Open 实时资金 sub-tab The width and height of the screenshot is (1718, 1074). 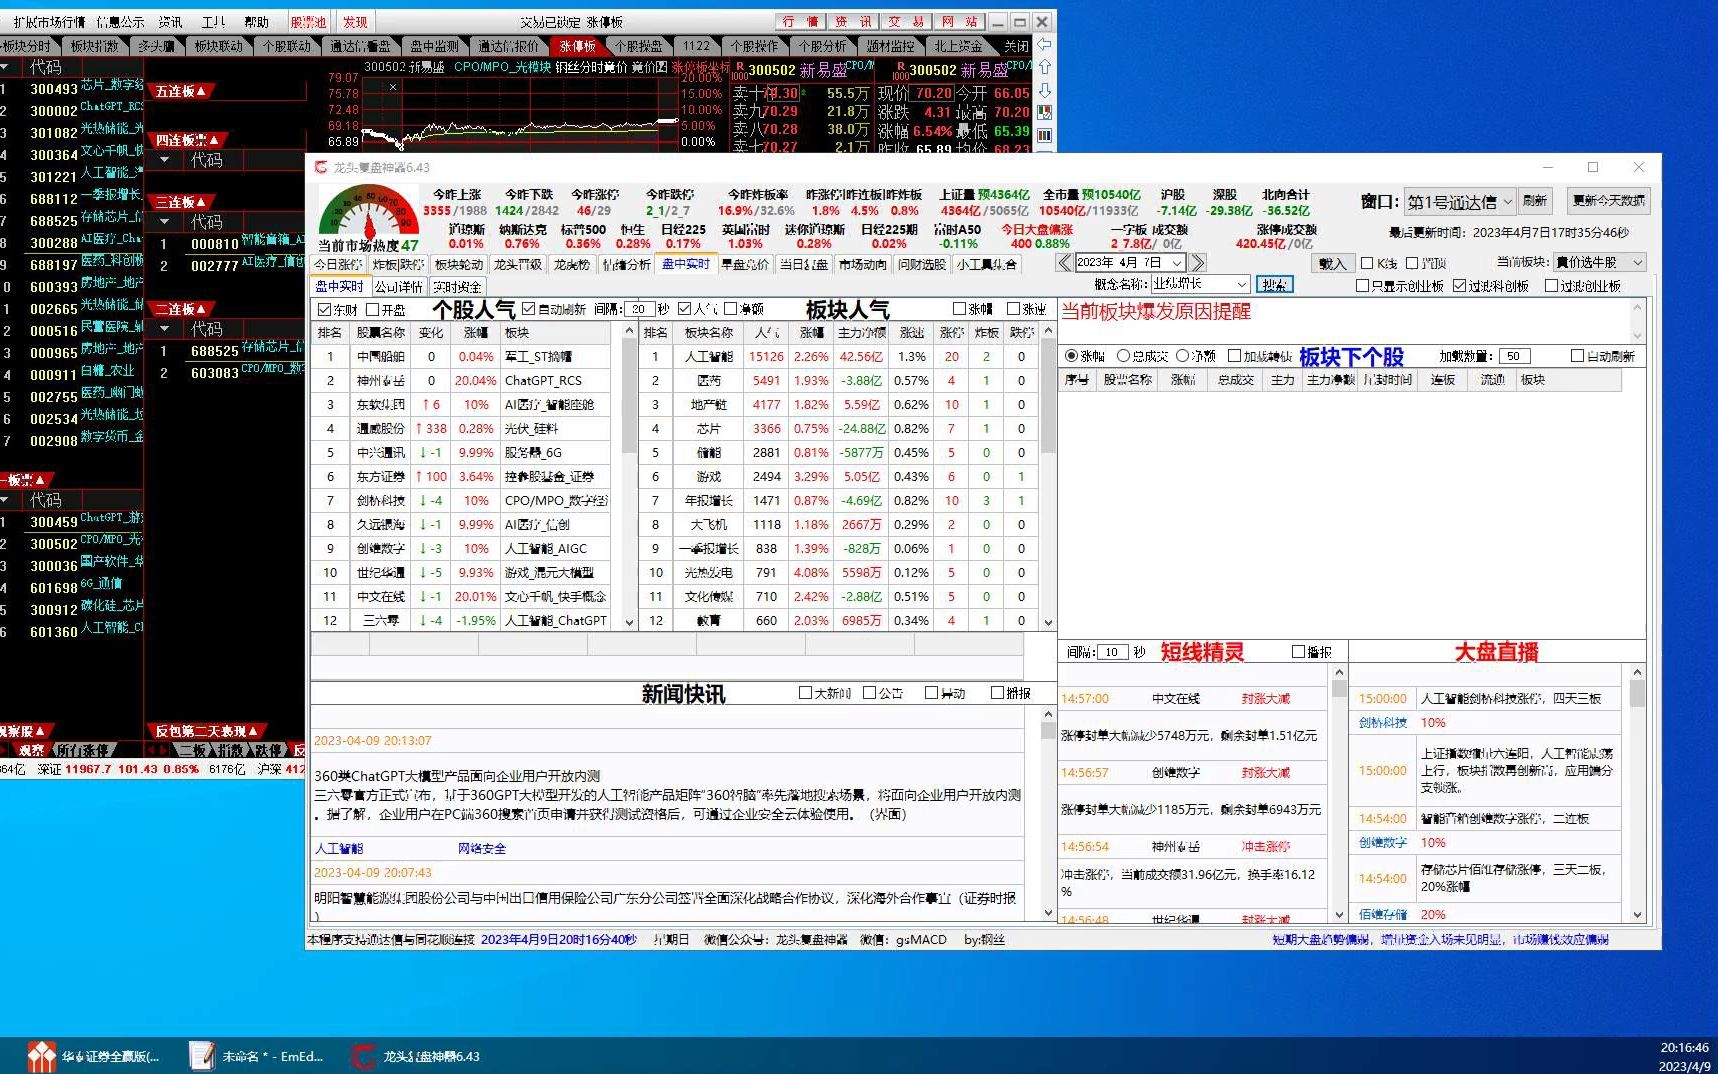point(457,286)
